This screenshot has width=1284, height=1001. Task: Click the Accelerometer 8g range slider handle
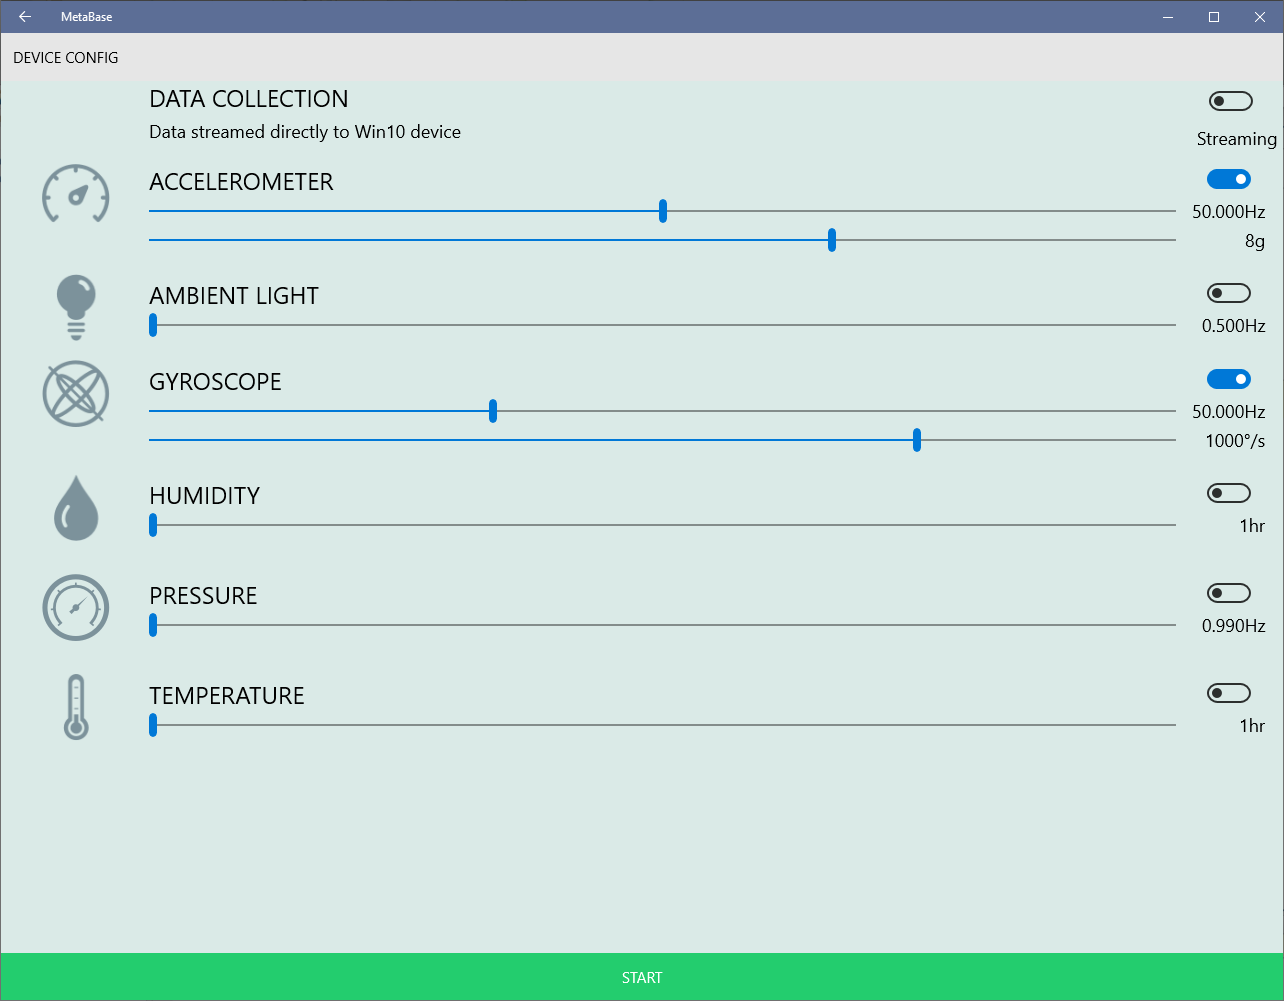coord(832,240)
